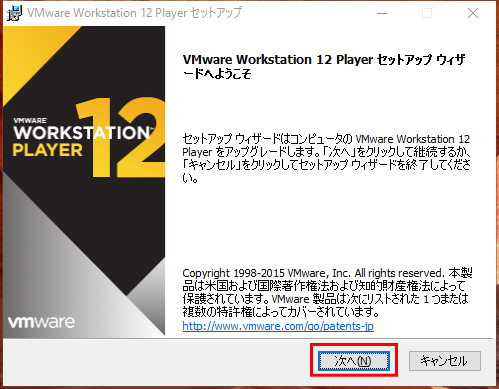Screen dimensions: 499x389
Task: Proceed with the 次へ(N) button
Action: click(x=354, y=361)
